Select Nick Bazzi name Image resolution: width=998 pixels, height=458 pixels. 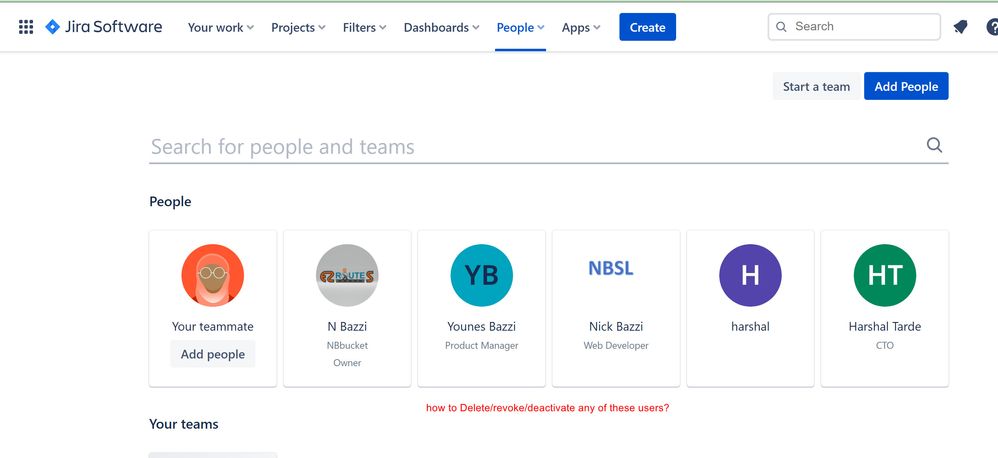click(616, 326)
